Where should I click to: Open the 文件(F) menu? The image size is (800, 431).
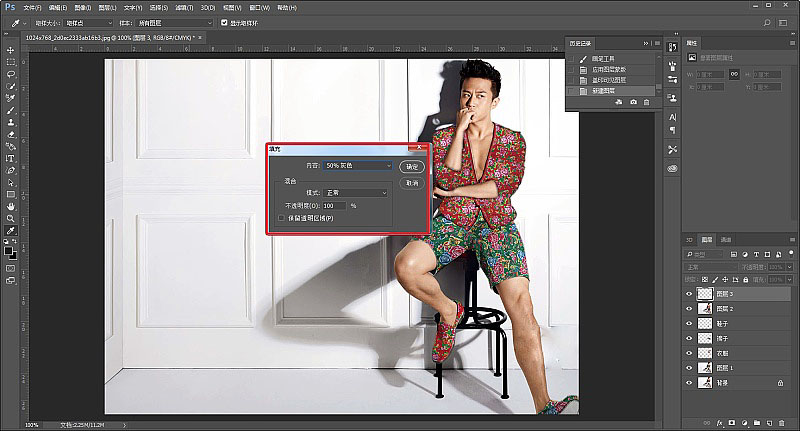pos(32,8)
